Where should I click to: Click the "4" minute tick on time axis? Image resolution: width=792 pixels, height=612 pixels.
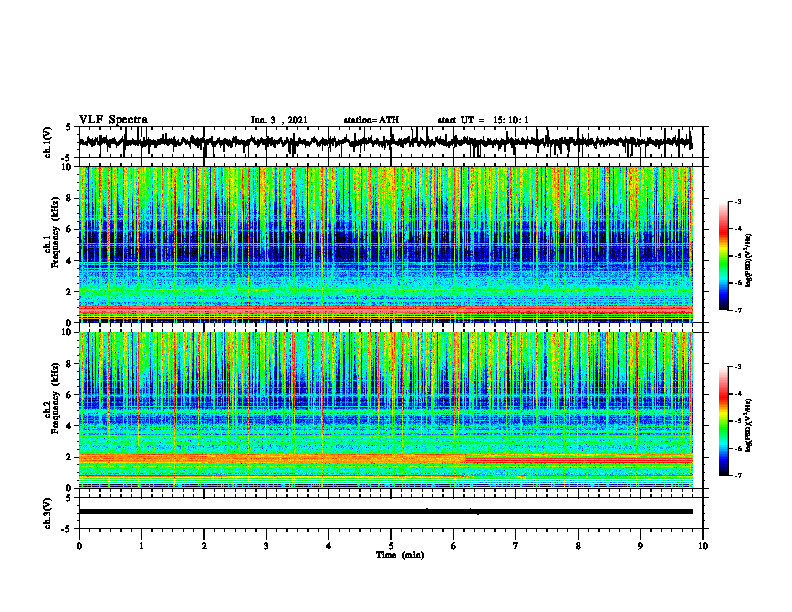point(329,546)
